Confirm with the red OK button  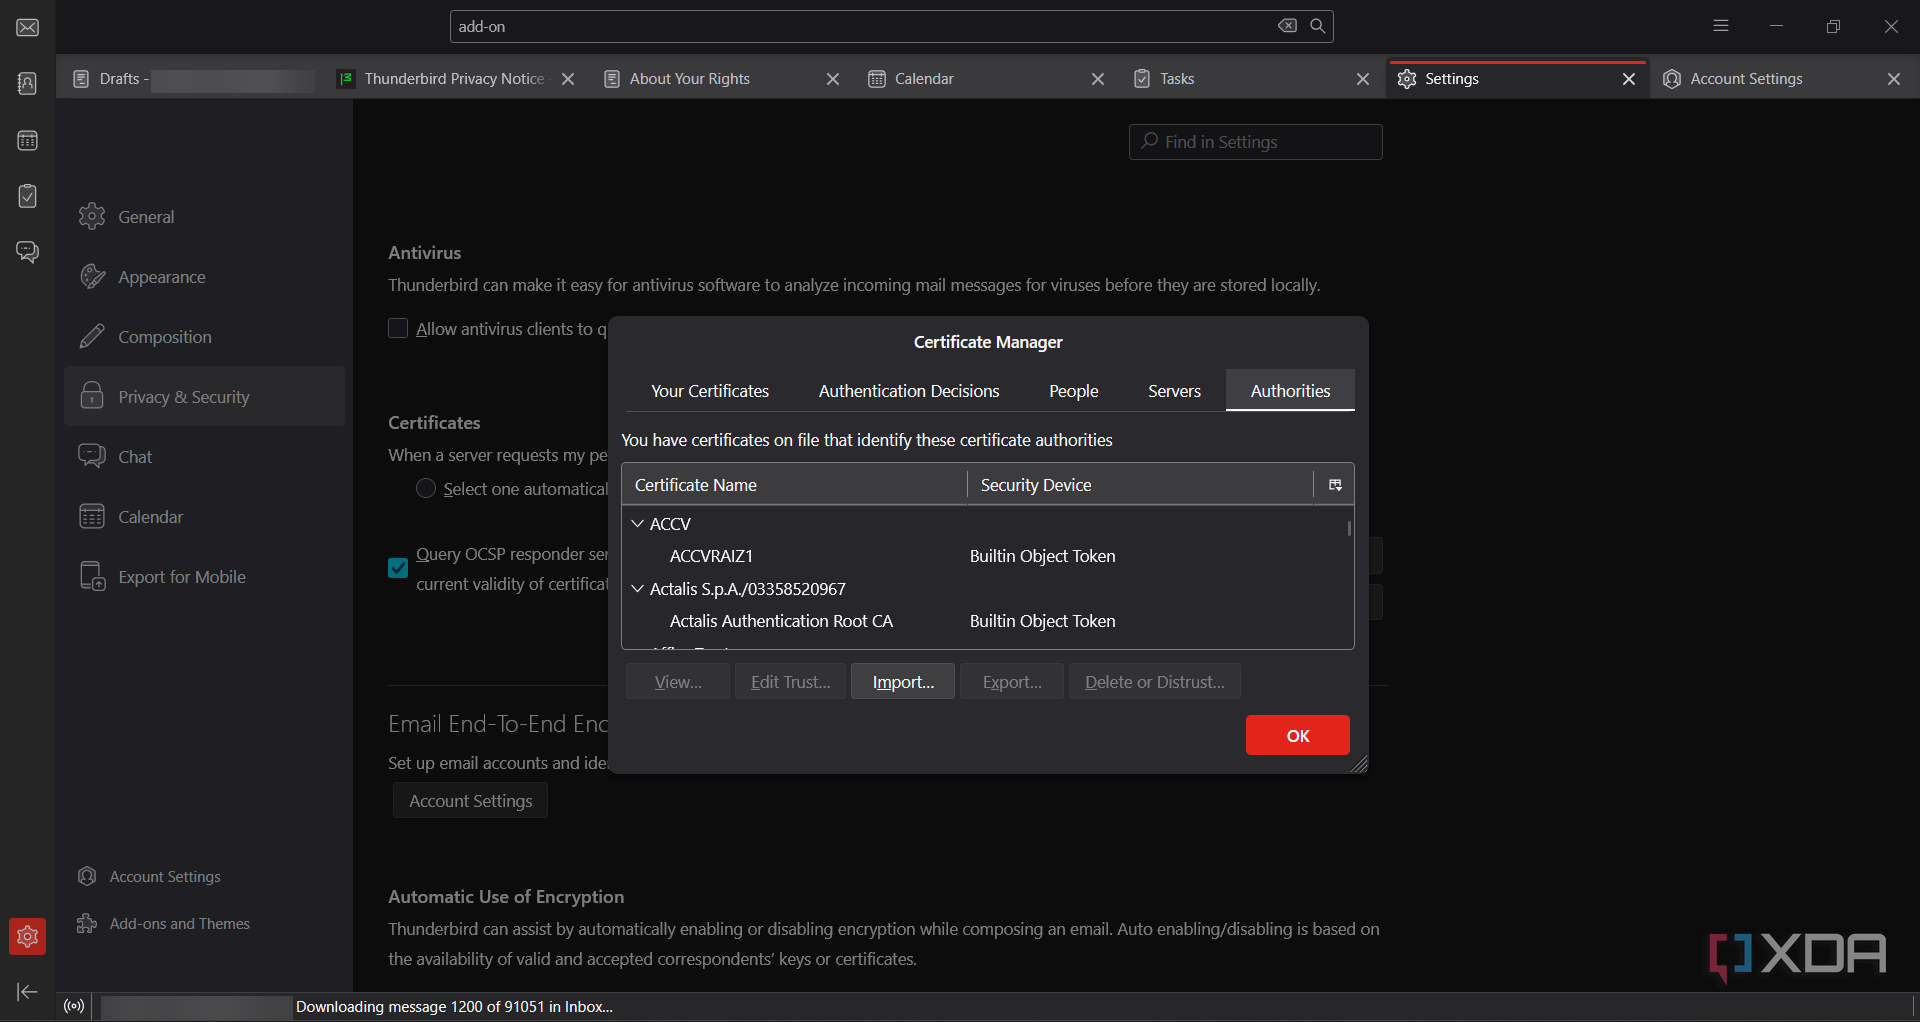click(x=1298, y=736)
